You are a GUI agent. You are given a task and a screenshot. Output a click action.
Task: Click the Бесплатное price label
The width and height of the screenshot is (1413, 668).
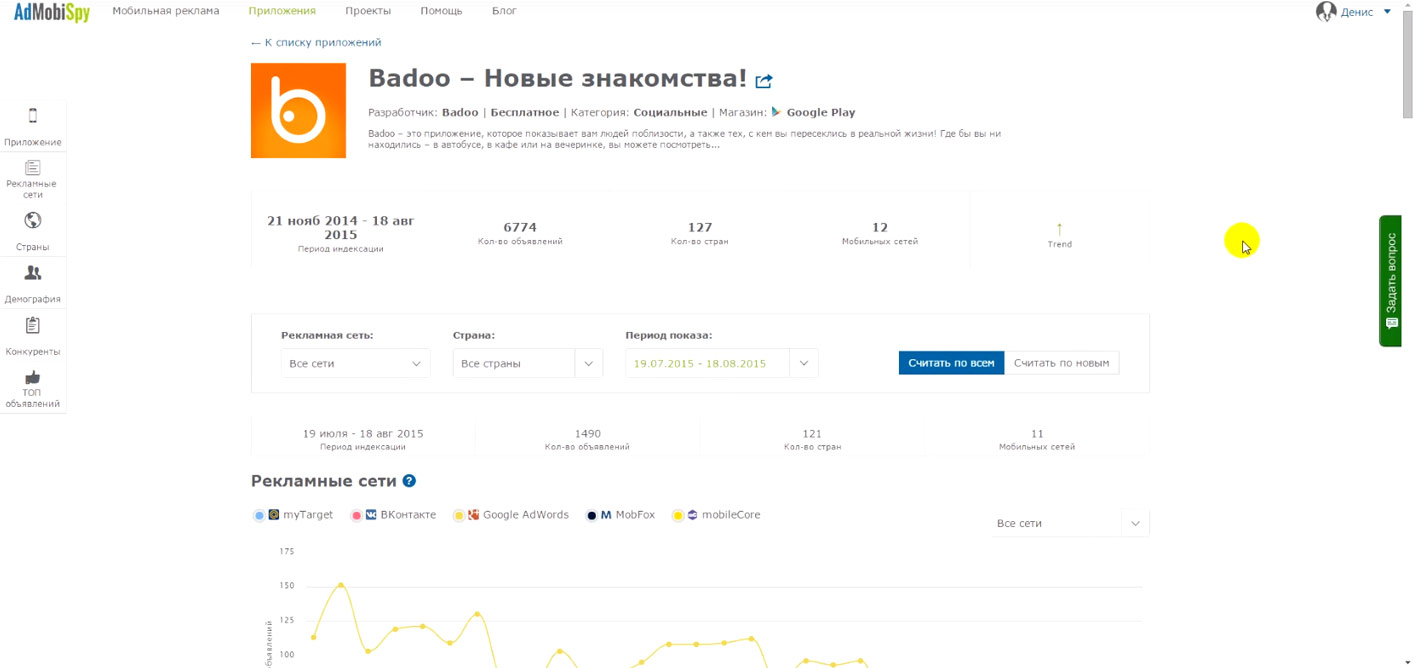(x=525, y=112)
